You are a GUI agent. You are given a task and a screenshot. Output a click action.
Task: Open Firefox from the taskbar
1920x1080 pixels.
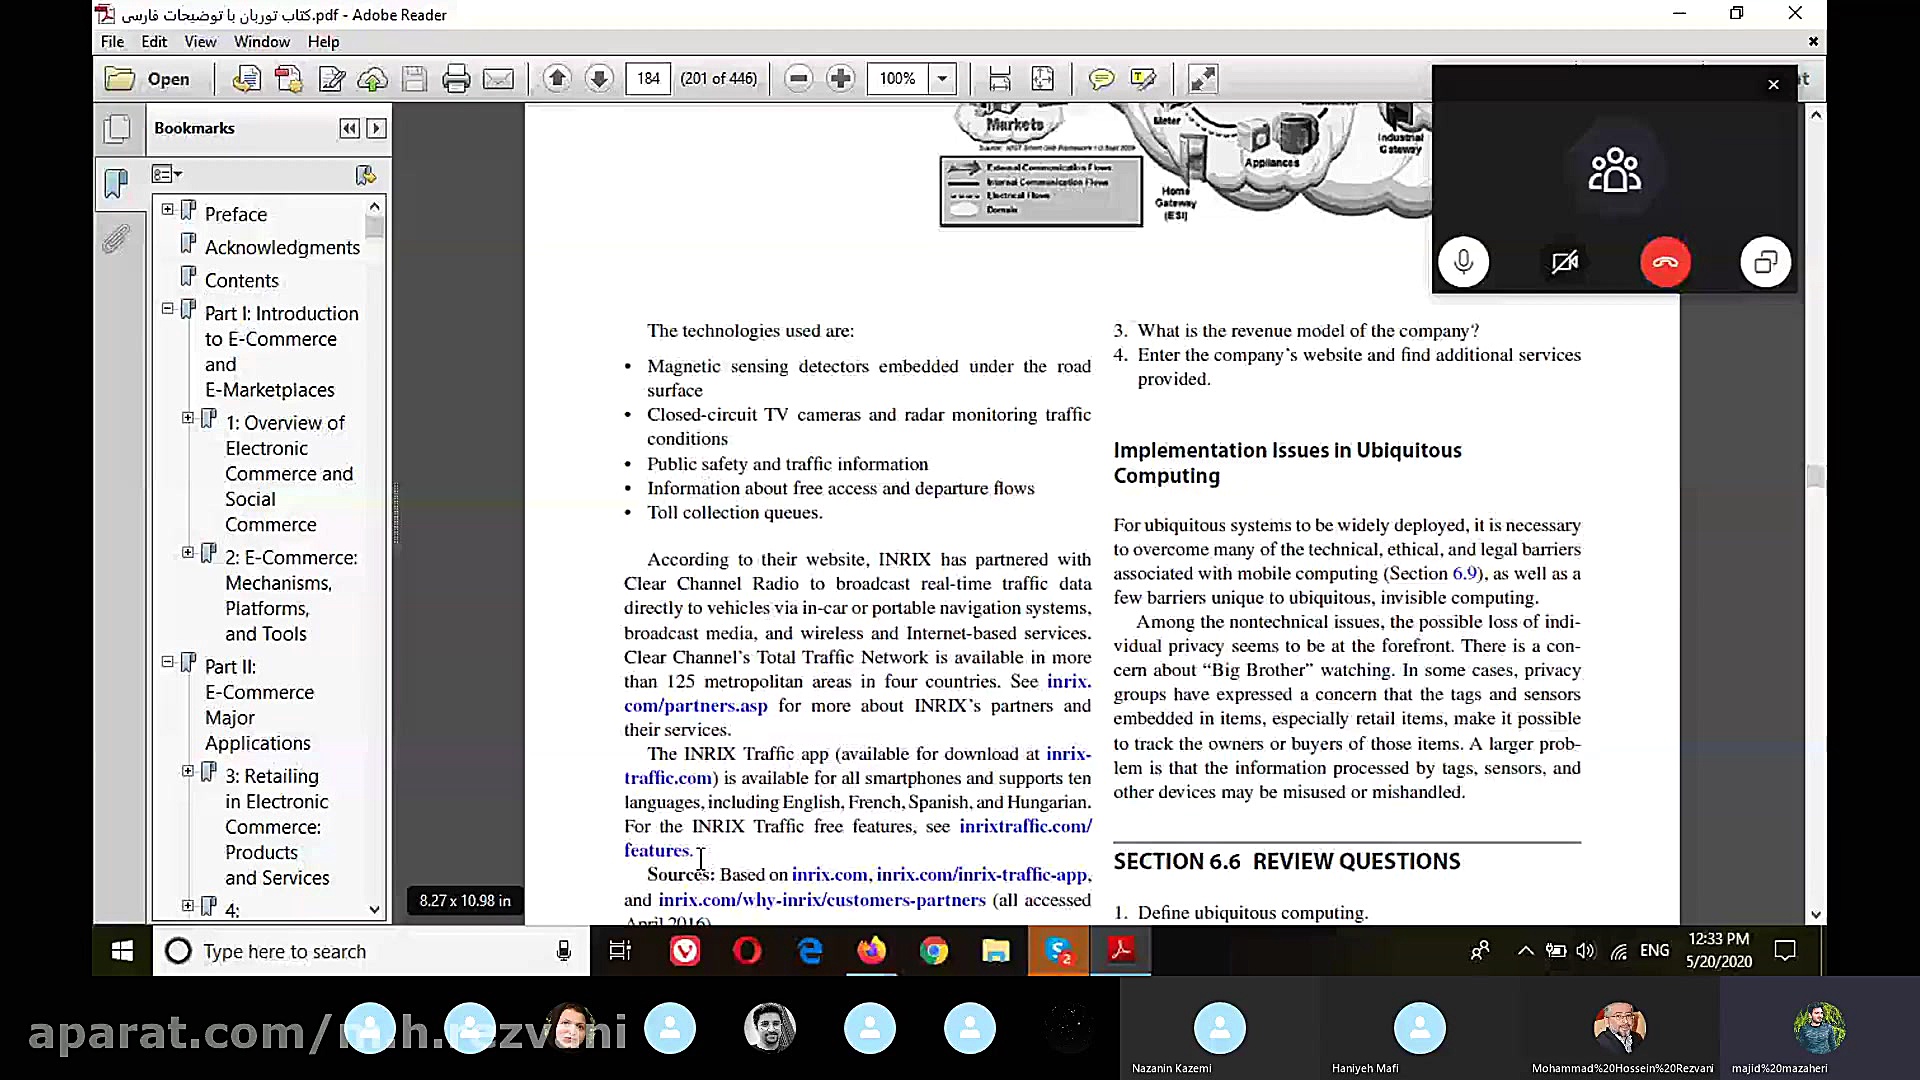pos(871,951)
